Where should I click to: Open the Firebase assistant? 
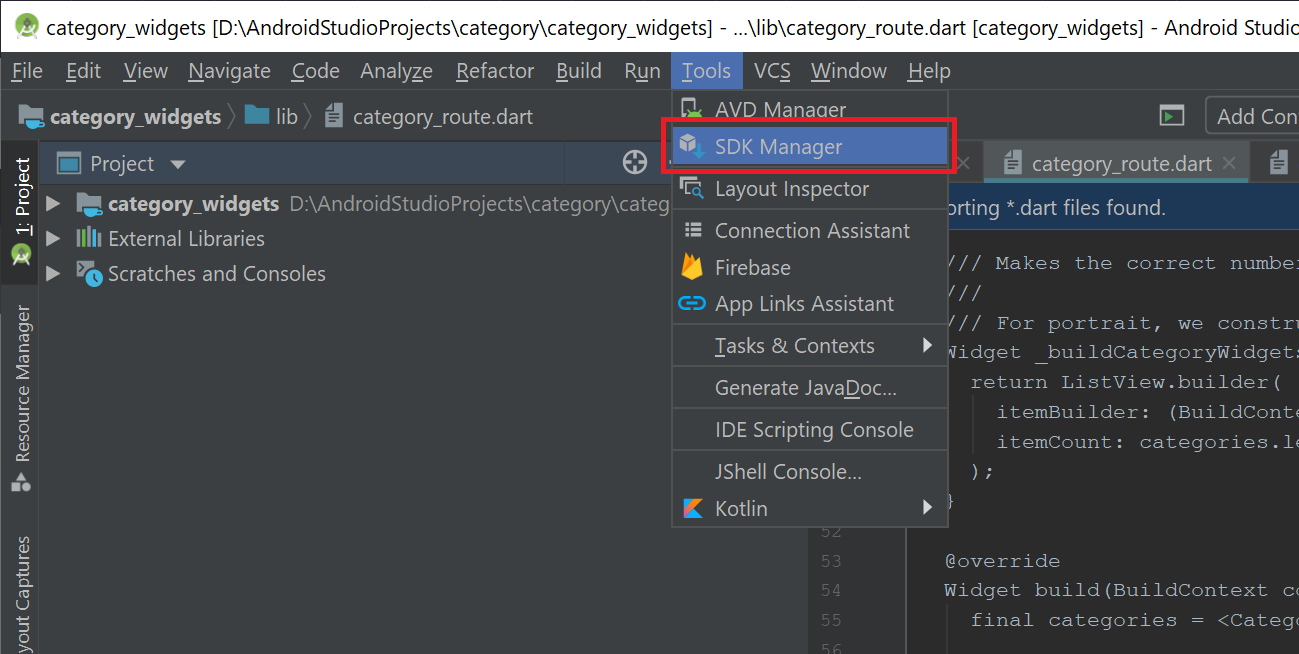pos(751,266)
